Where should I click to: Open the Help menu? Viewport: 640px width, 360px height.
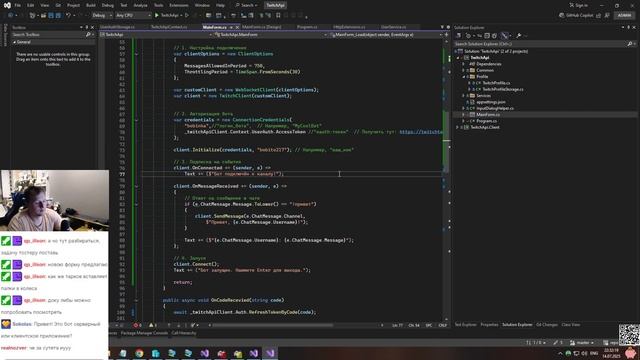click(x=220, y=5)
